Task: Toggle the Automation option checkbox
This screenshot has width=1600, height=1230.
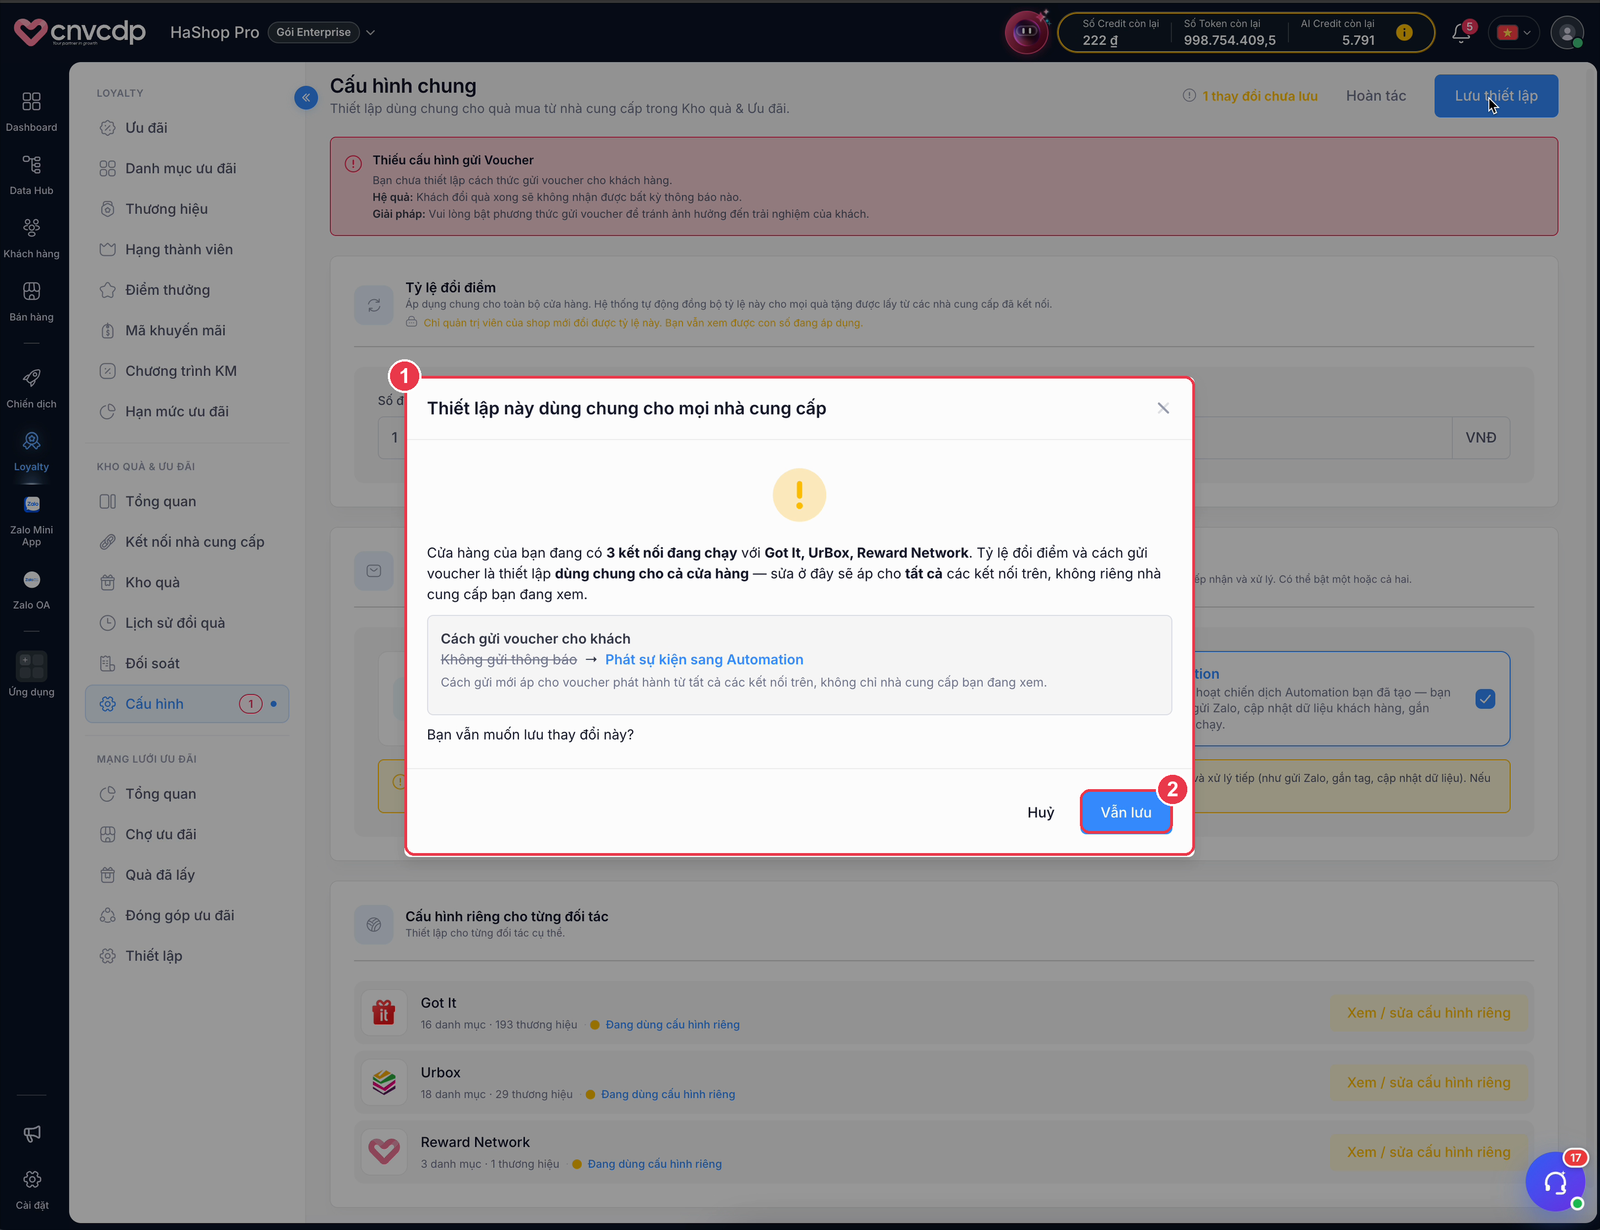Action: point(1485,699)
